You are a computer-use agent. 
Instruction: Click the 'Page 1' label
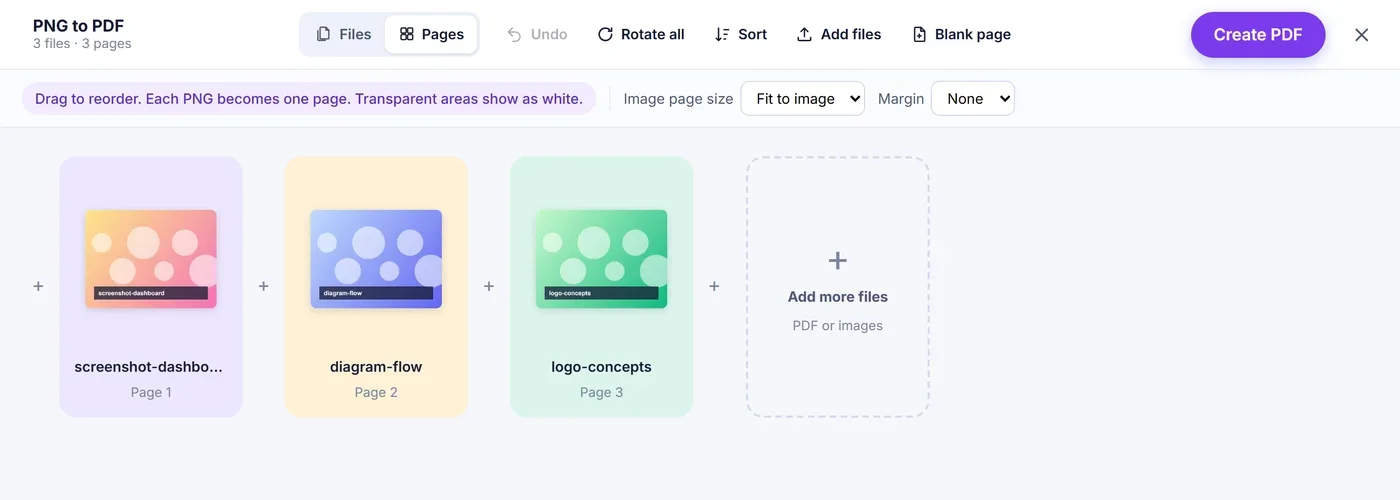tap(151, 392)
